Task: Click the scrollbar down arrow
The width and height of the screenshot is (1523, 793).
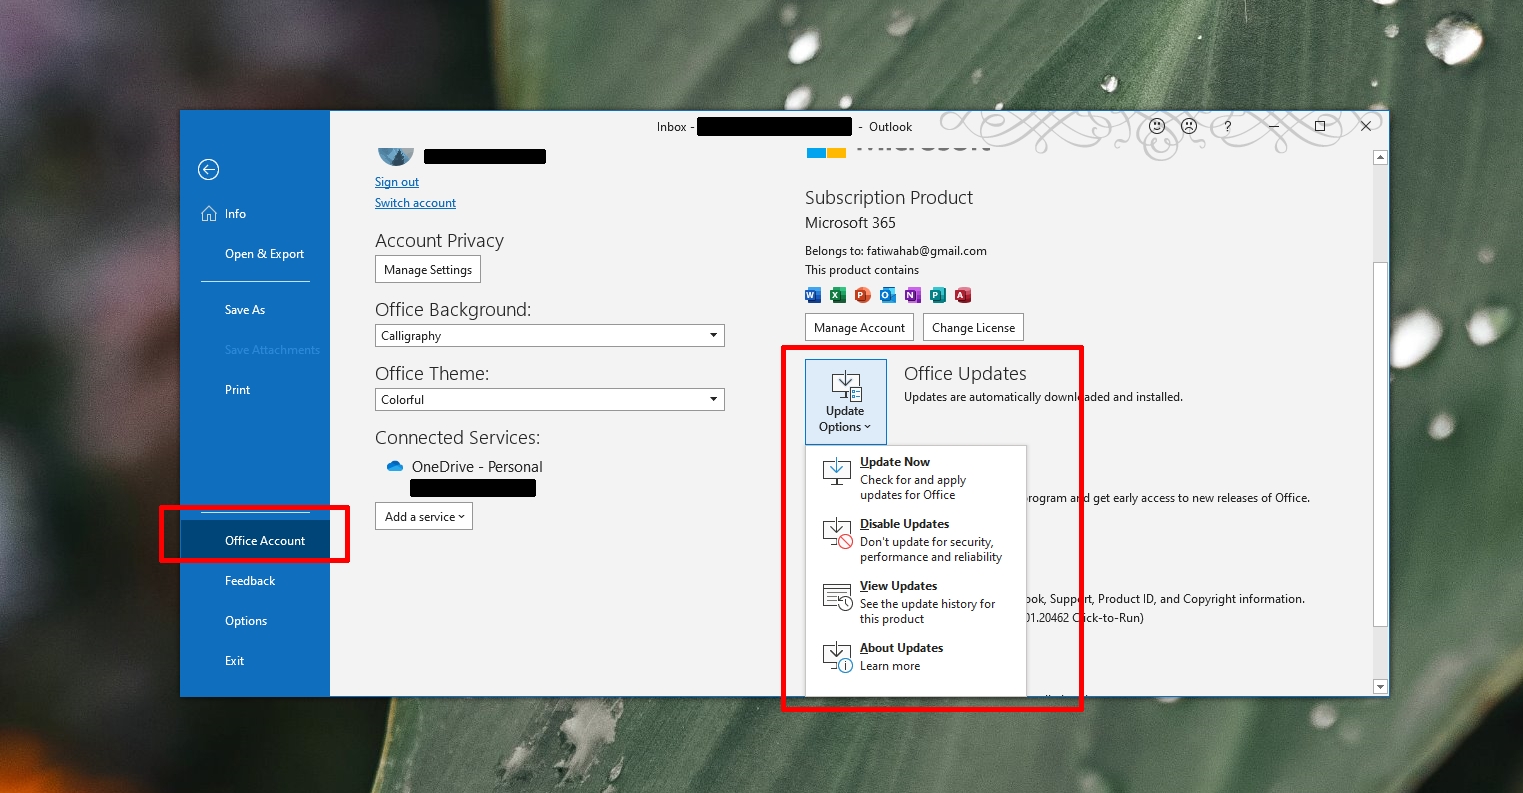Action: (x=1380, y=687)
